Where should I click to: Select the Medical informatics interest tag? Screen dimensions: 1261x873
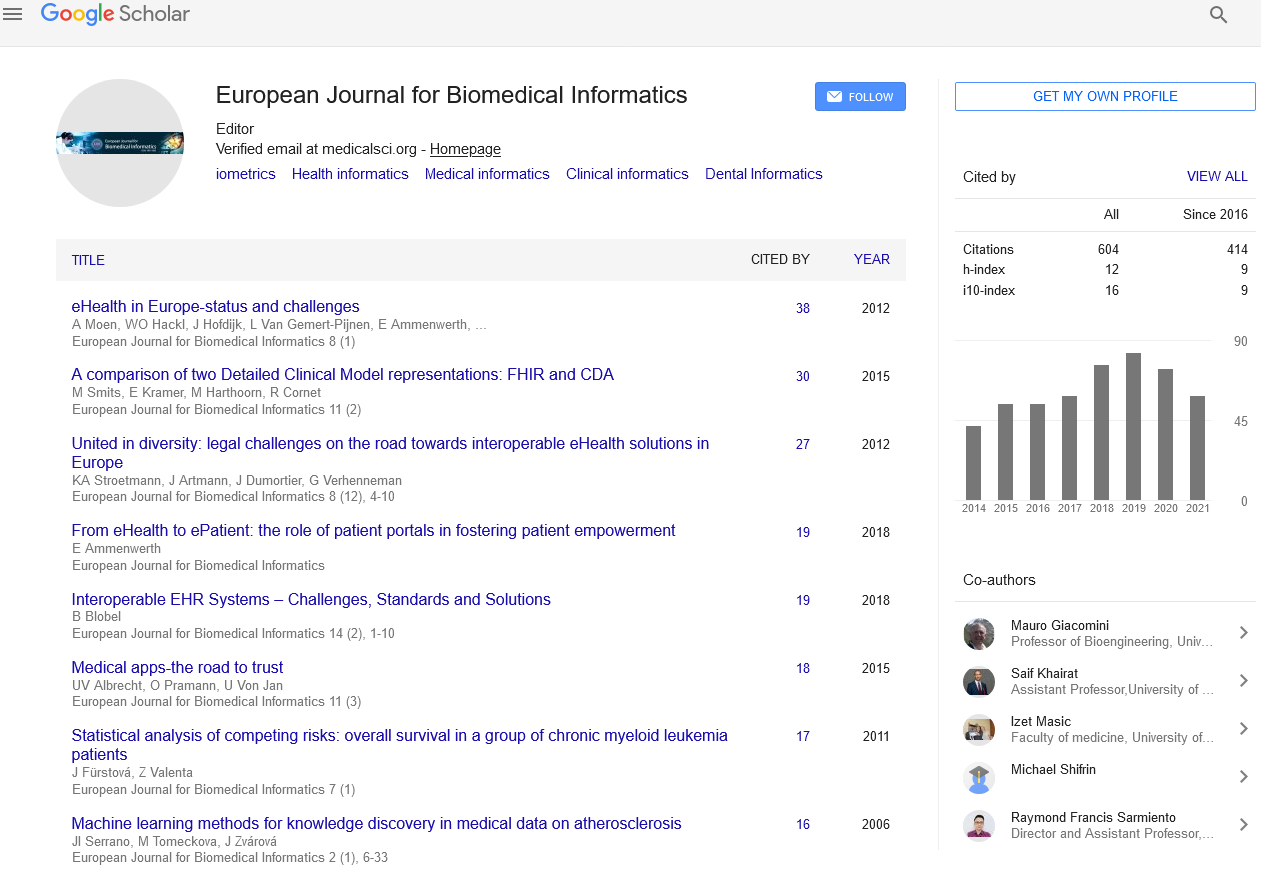coord(487,174)
